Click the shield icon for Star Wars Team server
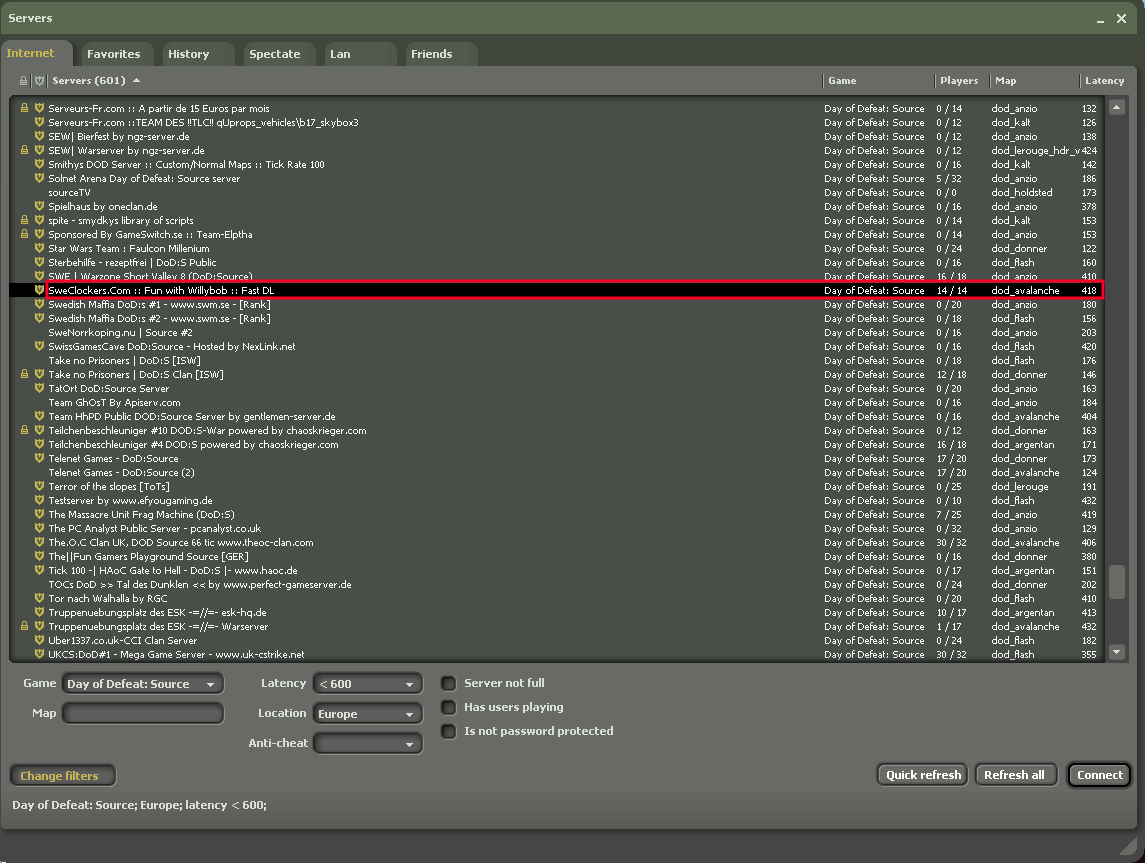1145x863 pixels. pyautogui.click(x=39, y=248)
